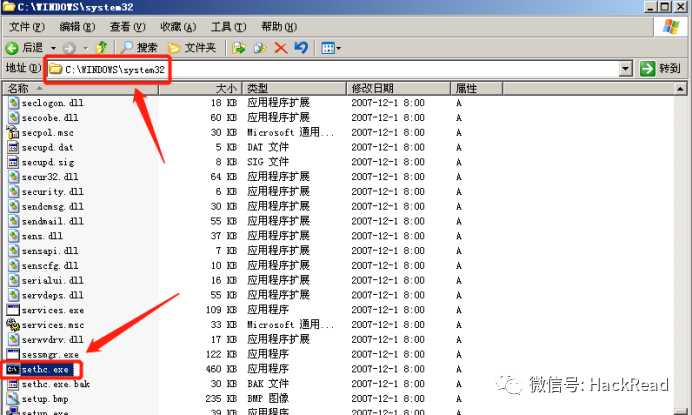This screenshot has width=692, height=415.
Task: Go up one folder level
Action: (x=102, y=47)
